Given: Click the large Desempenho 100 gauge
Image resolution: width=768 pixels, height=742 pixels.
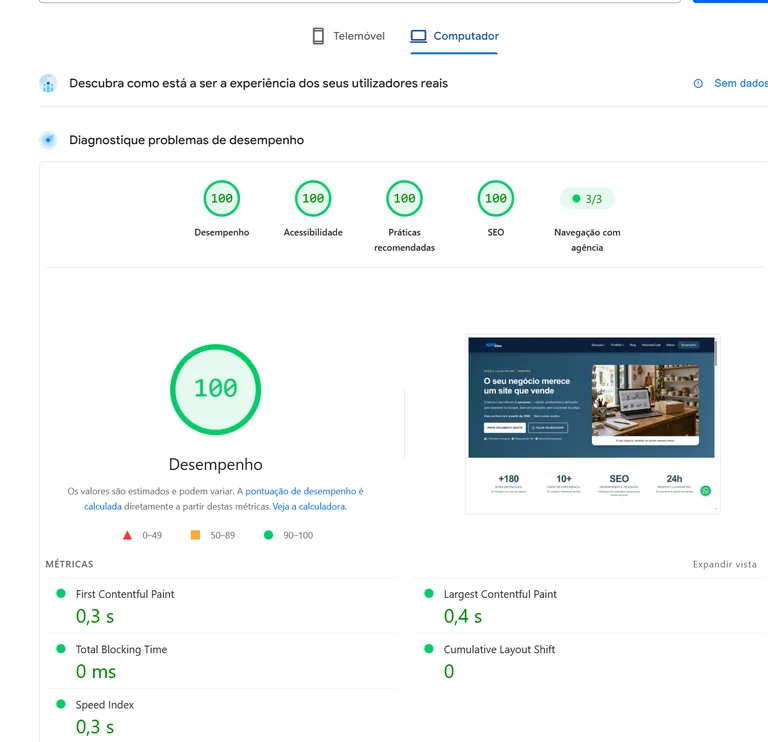Looking at the screenshot, I should tap(216, 389).
